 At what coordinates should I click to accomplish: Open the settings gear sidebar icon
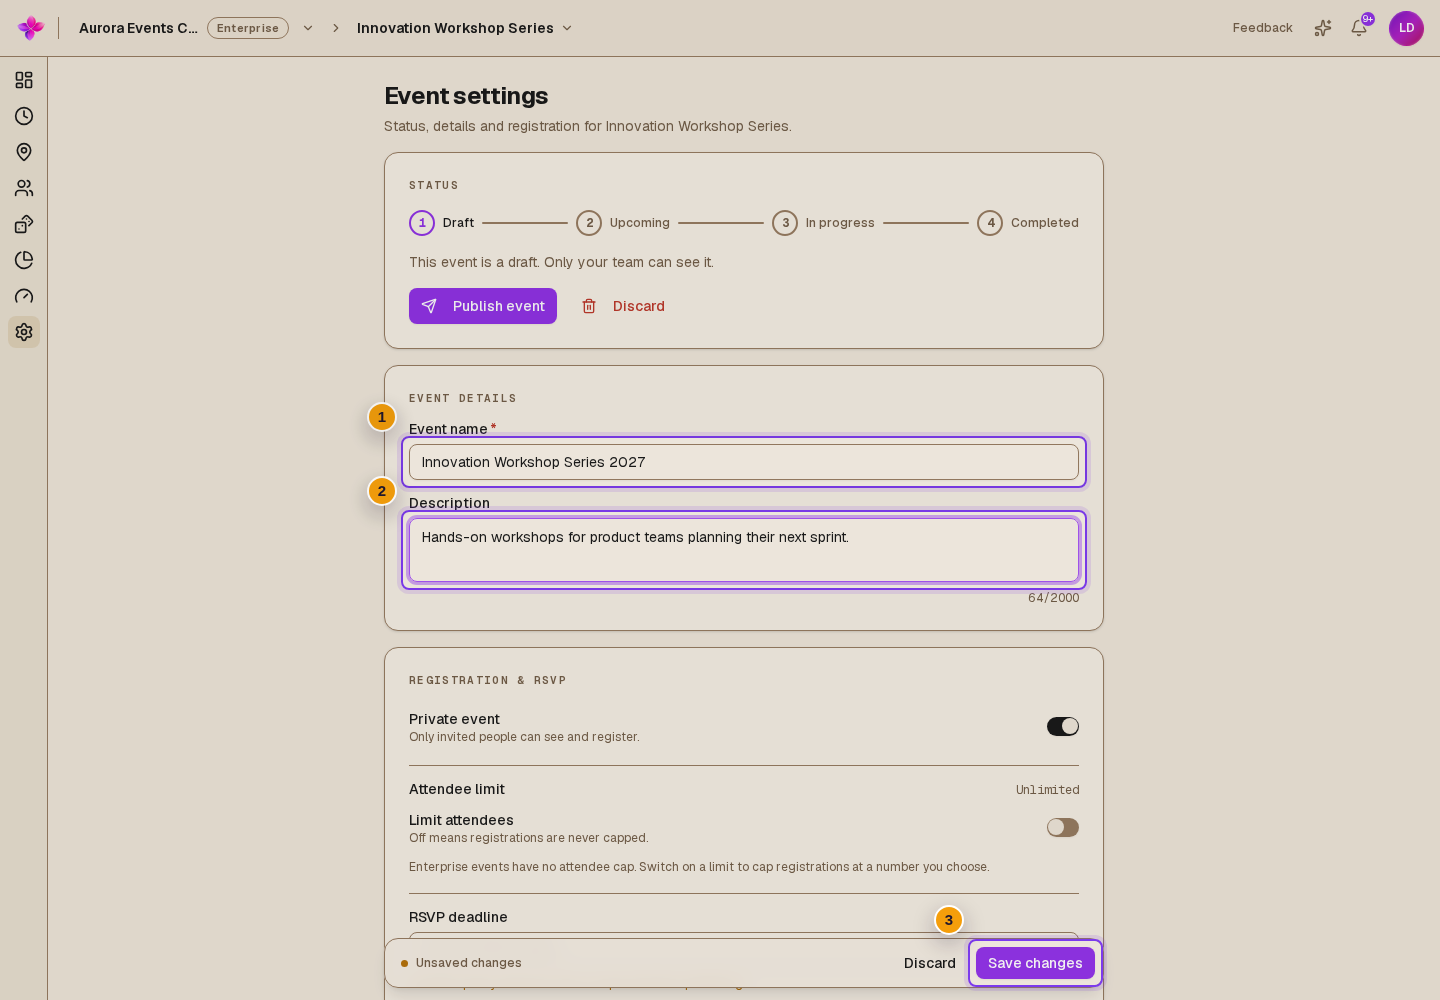point(24,332)
